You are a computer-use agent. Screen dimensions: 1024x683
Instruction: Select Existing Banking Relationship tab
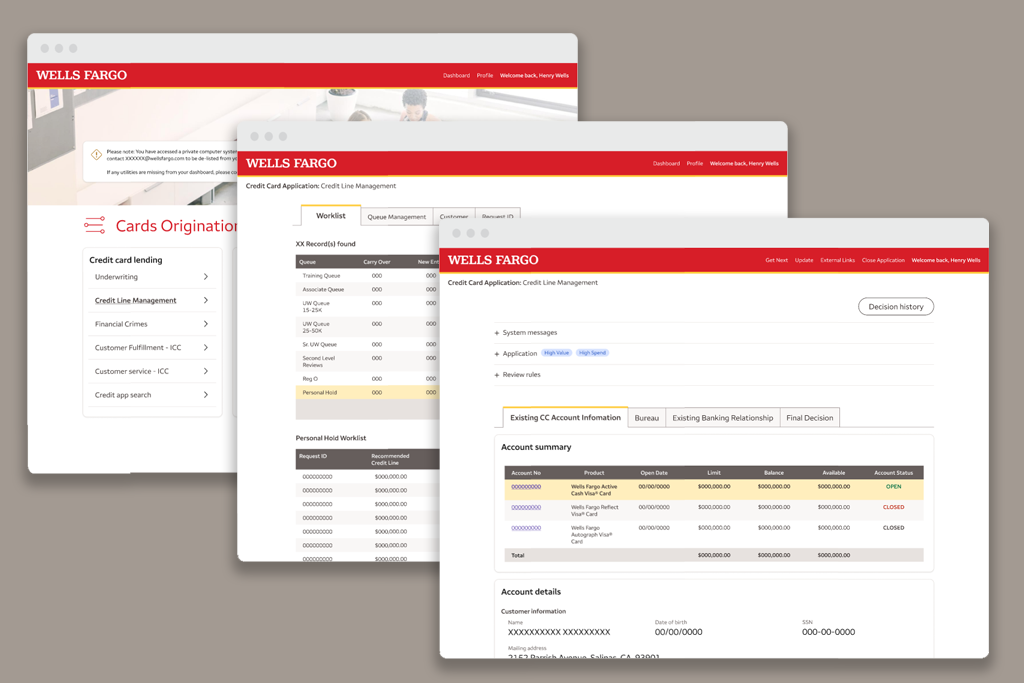pyautogui.click(x=722, y=418)
